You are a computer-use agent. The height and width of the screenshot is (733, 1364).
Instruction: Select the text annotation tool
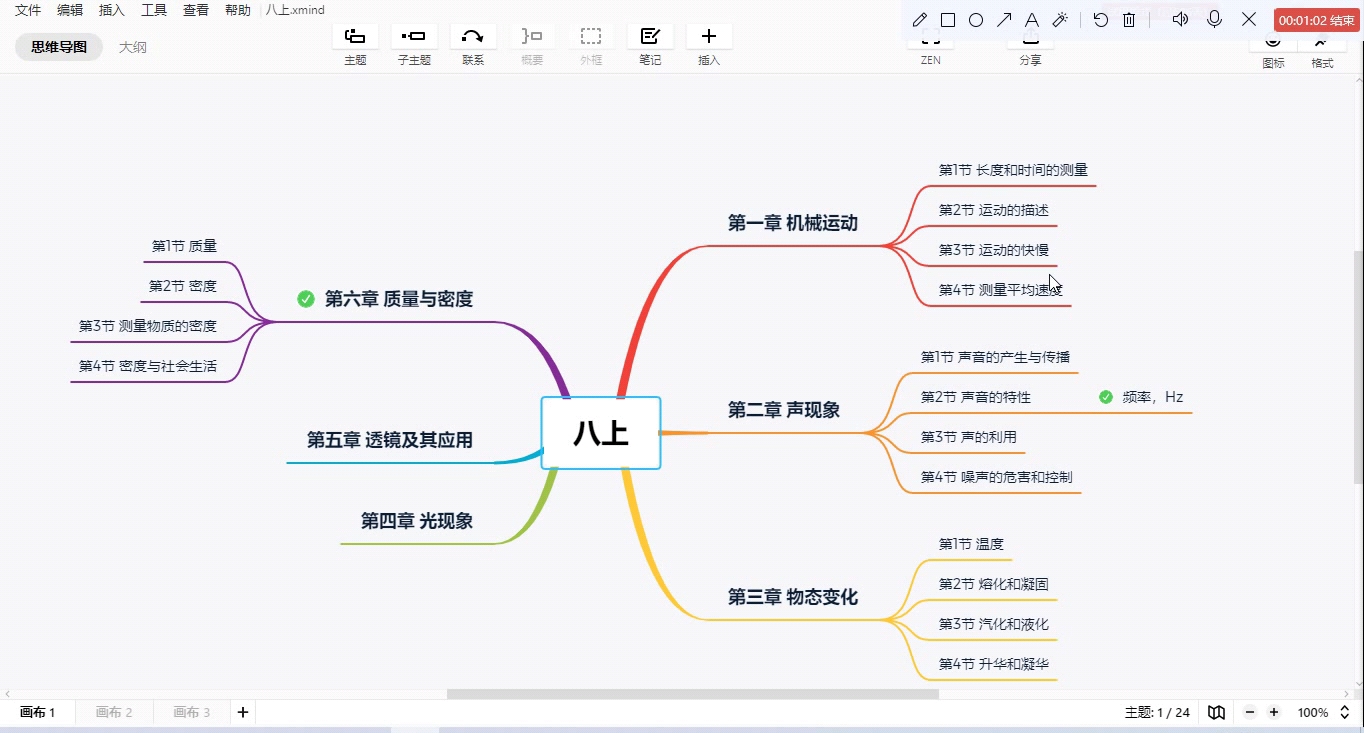click(1032, 20)
